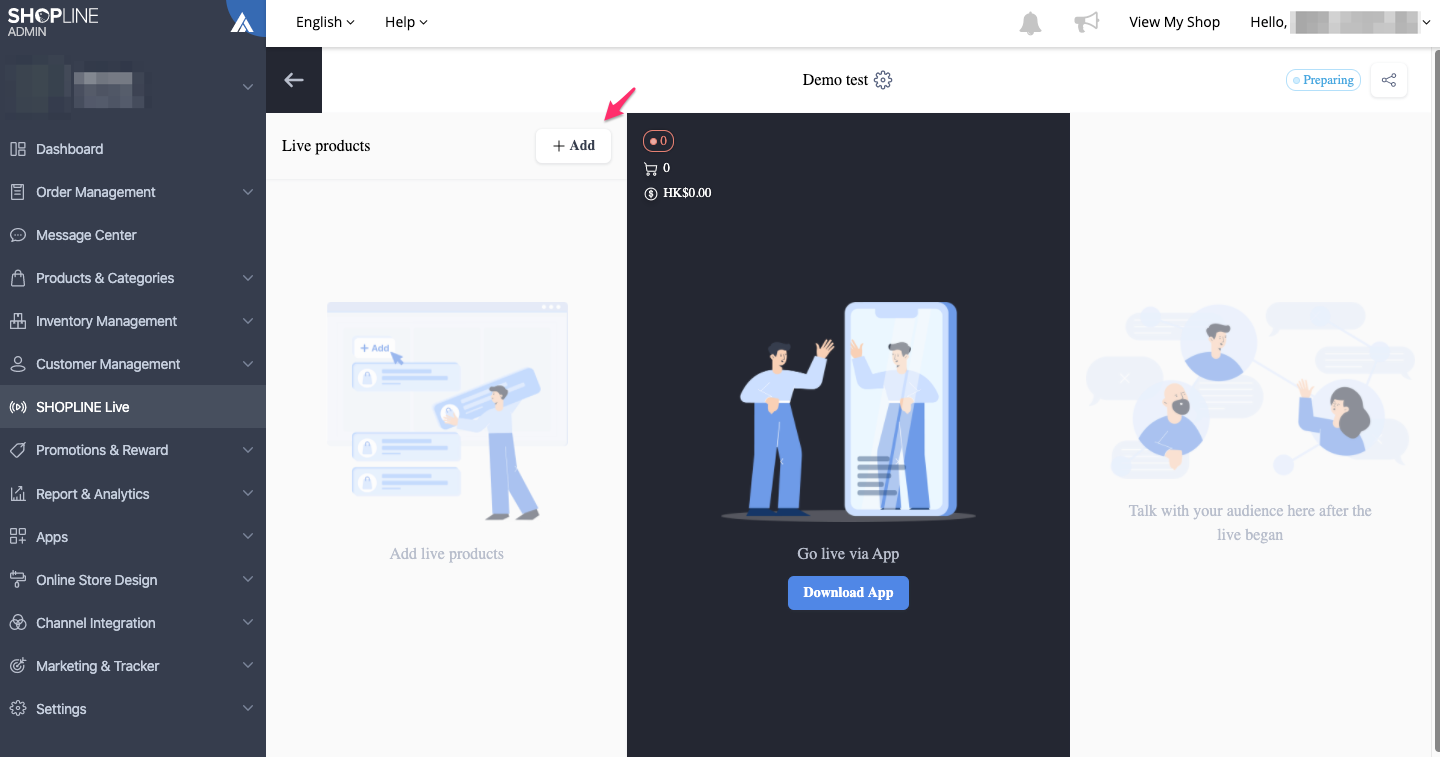
Task: Expand Report & Analytics chevron
Action: (248, 494)
